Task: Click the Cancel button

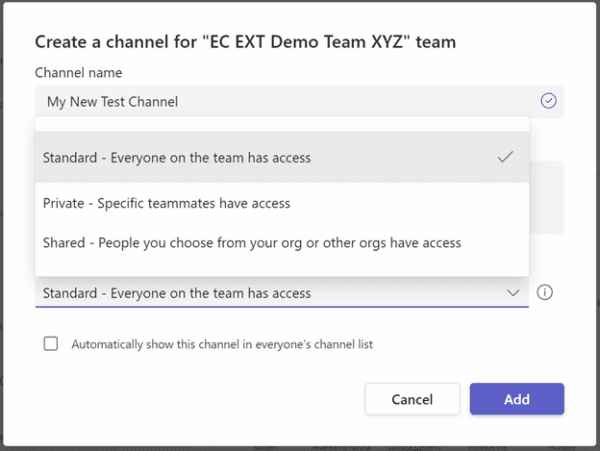Action: (412, 399)
